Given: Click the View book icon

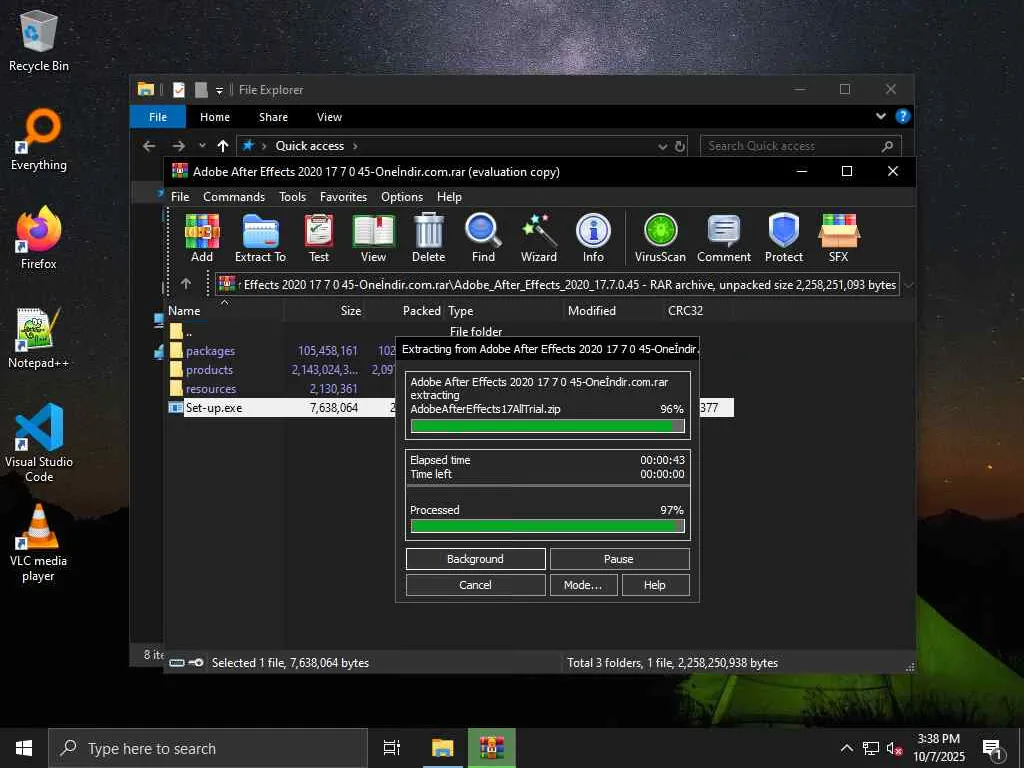Looking at the screenshot, I should (374, 238).
